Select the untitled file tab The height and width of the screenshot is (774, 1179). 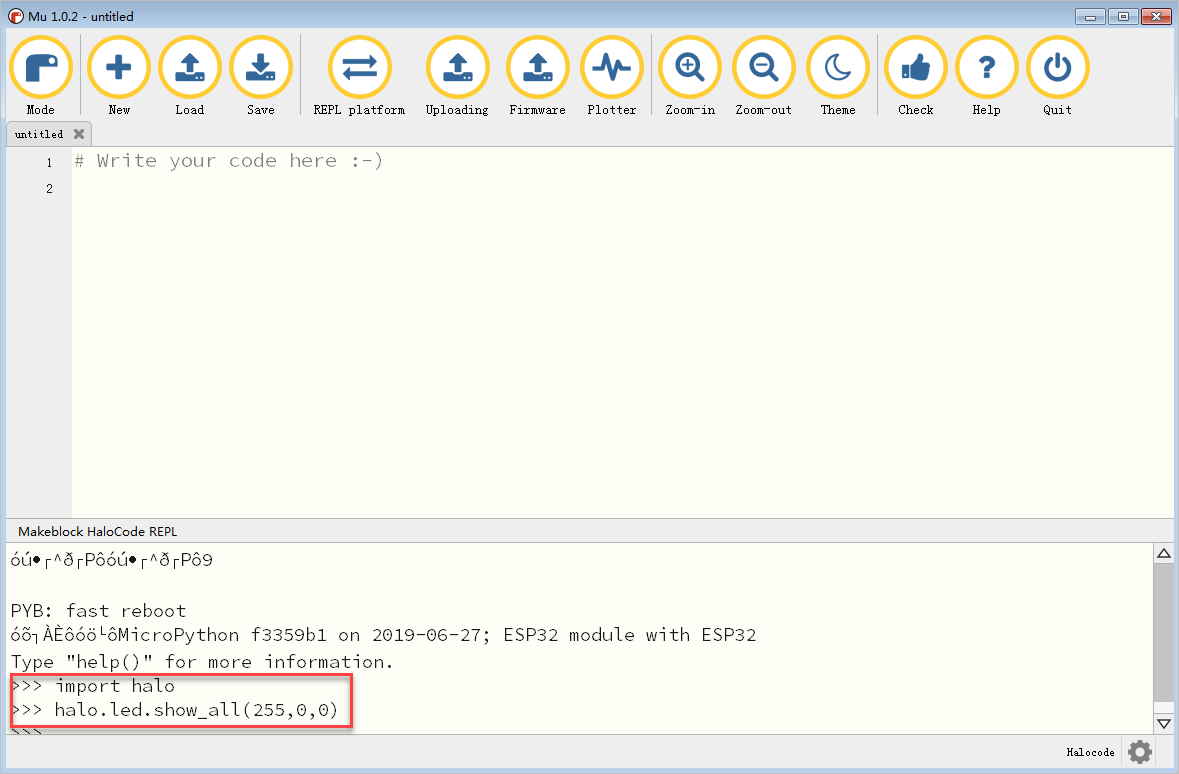[39, 134]
